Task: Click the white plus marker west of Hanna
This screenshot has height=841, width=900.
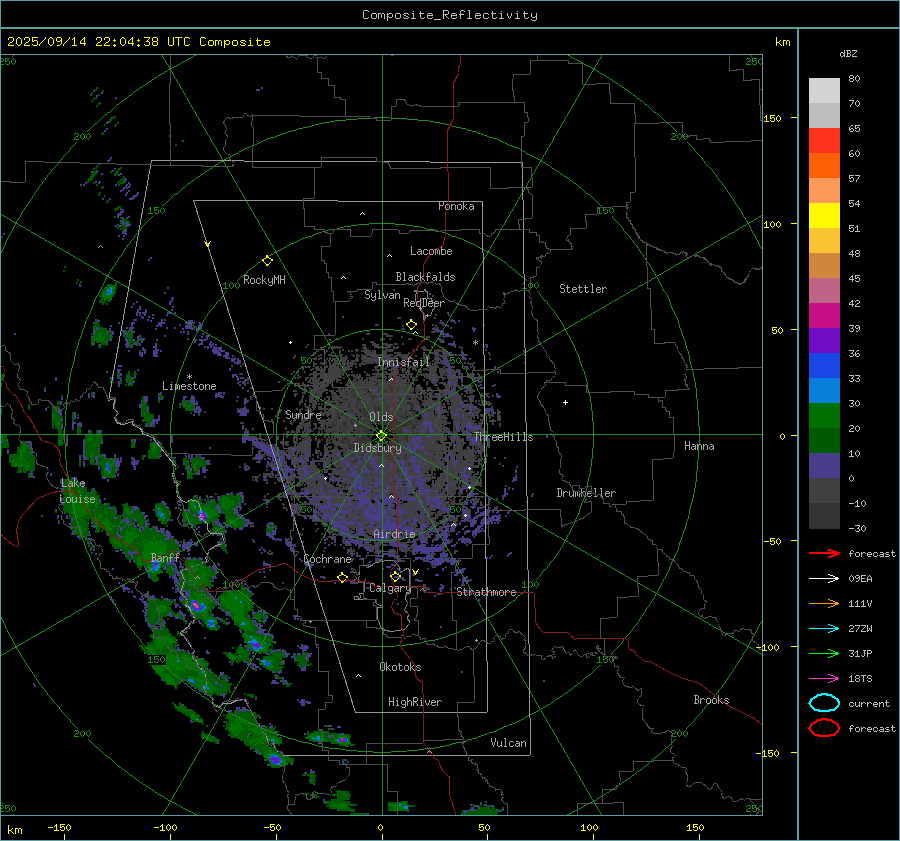Action: coord(565,402)
